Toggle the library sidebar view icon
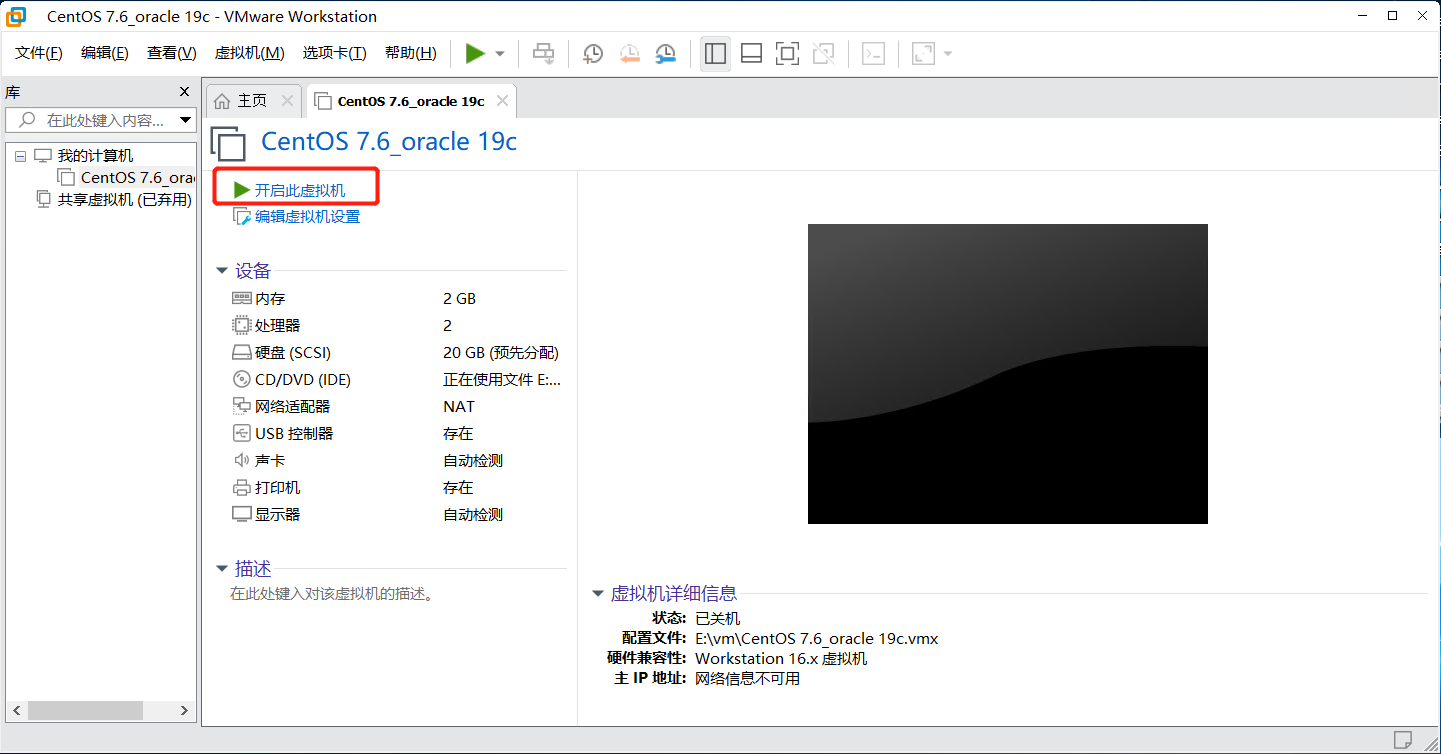 715,54
